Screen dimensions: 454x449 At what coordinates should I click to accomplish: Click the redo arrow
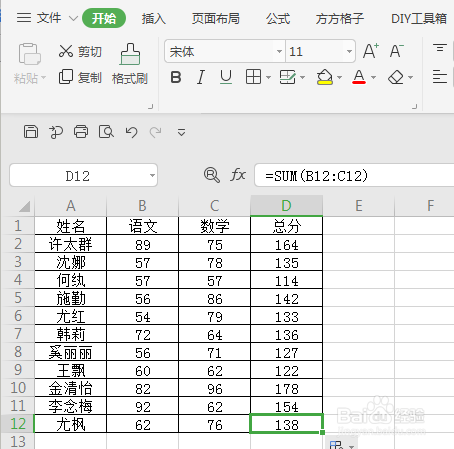(156, 132)
